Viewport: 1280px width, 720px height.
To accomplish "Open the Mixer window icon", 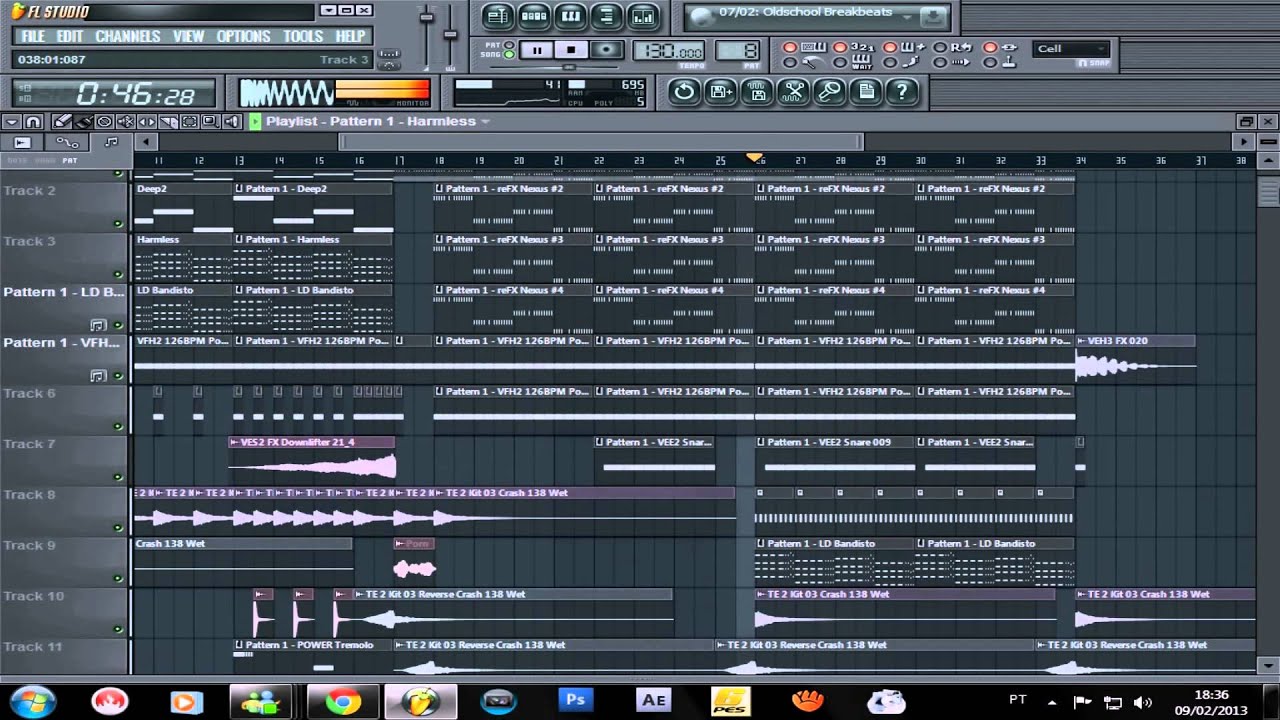I will (x=643, y=16).
